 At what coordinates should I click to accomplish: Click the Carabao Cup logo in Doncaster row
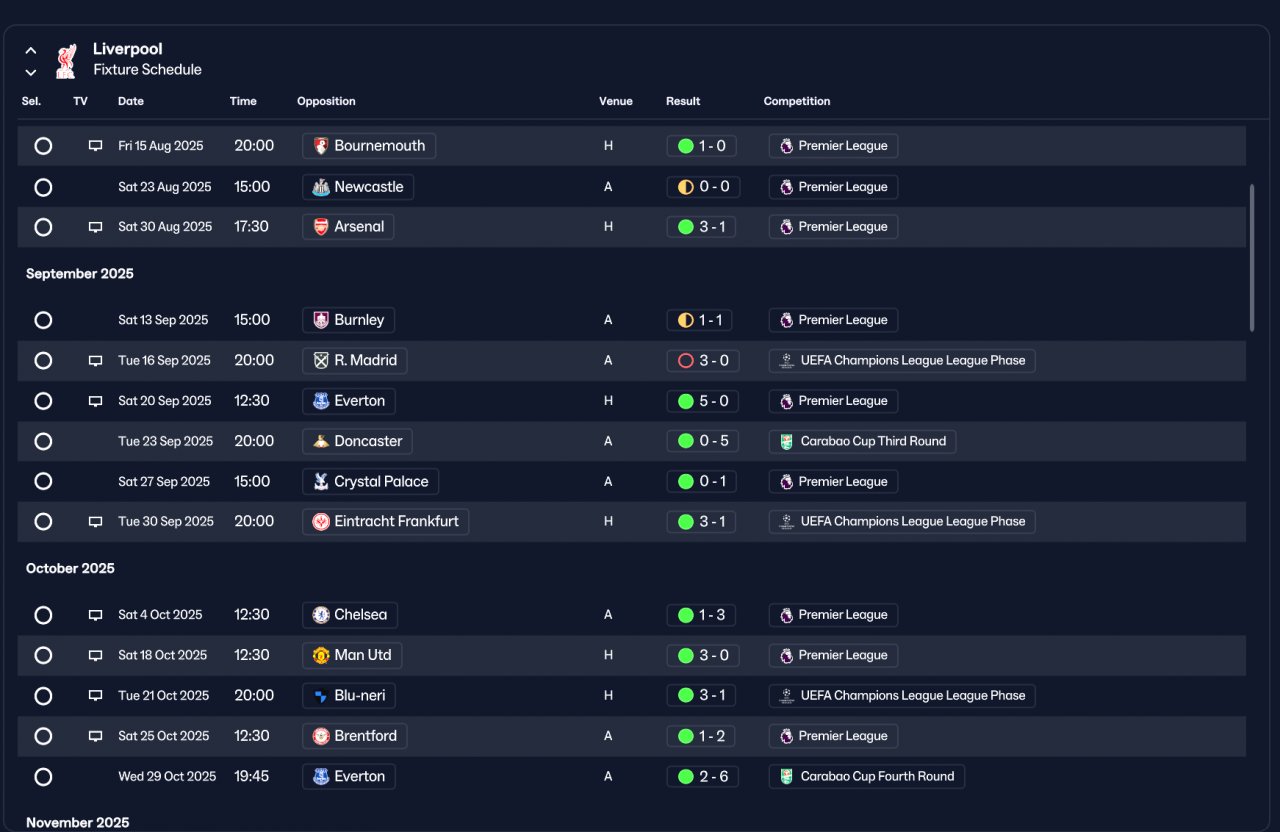tap(787, 441)
